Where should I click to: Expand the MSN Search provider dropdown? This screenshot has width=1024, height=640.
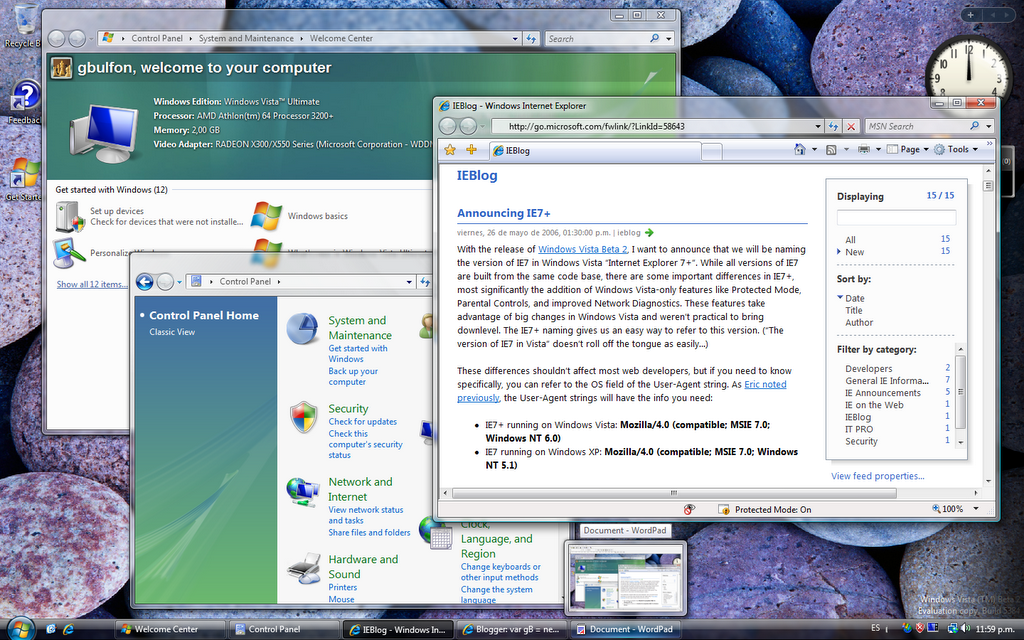click(989, 126)
